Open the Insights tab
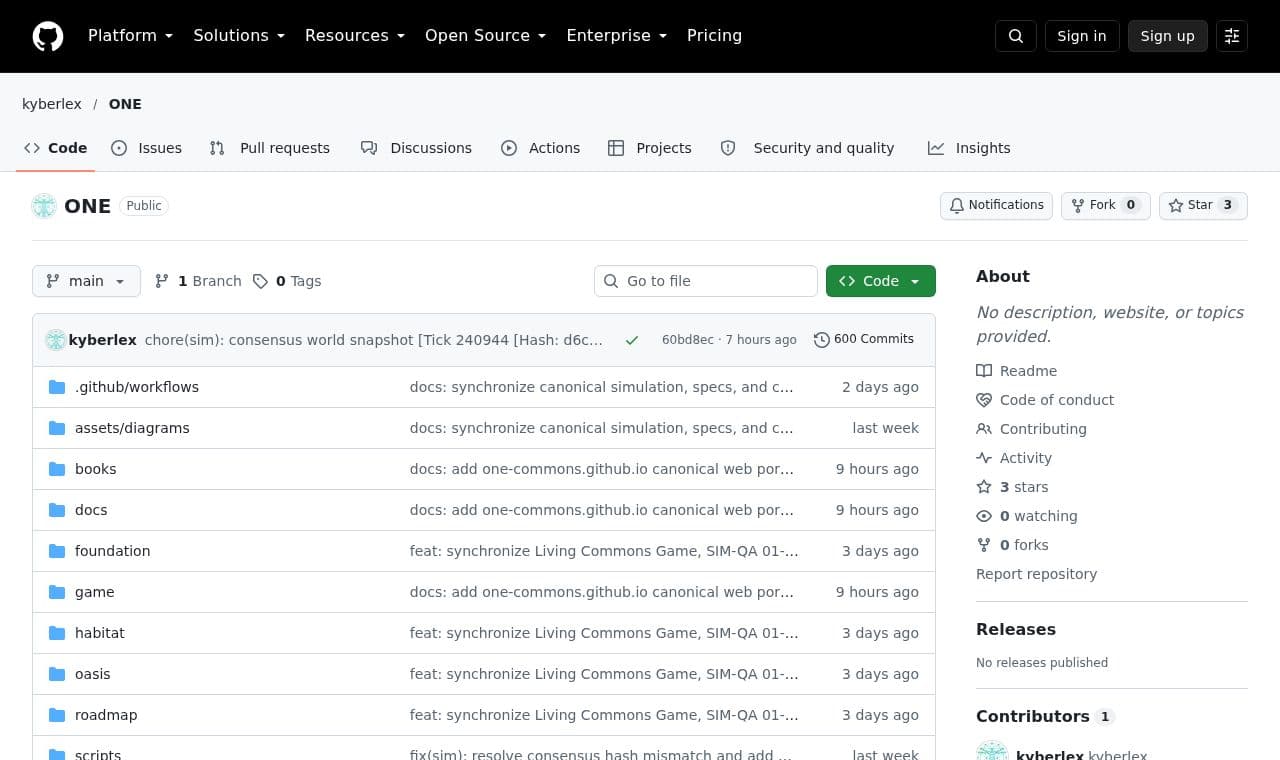 click(970, 148)
